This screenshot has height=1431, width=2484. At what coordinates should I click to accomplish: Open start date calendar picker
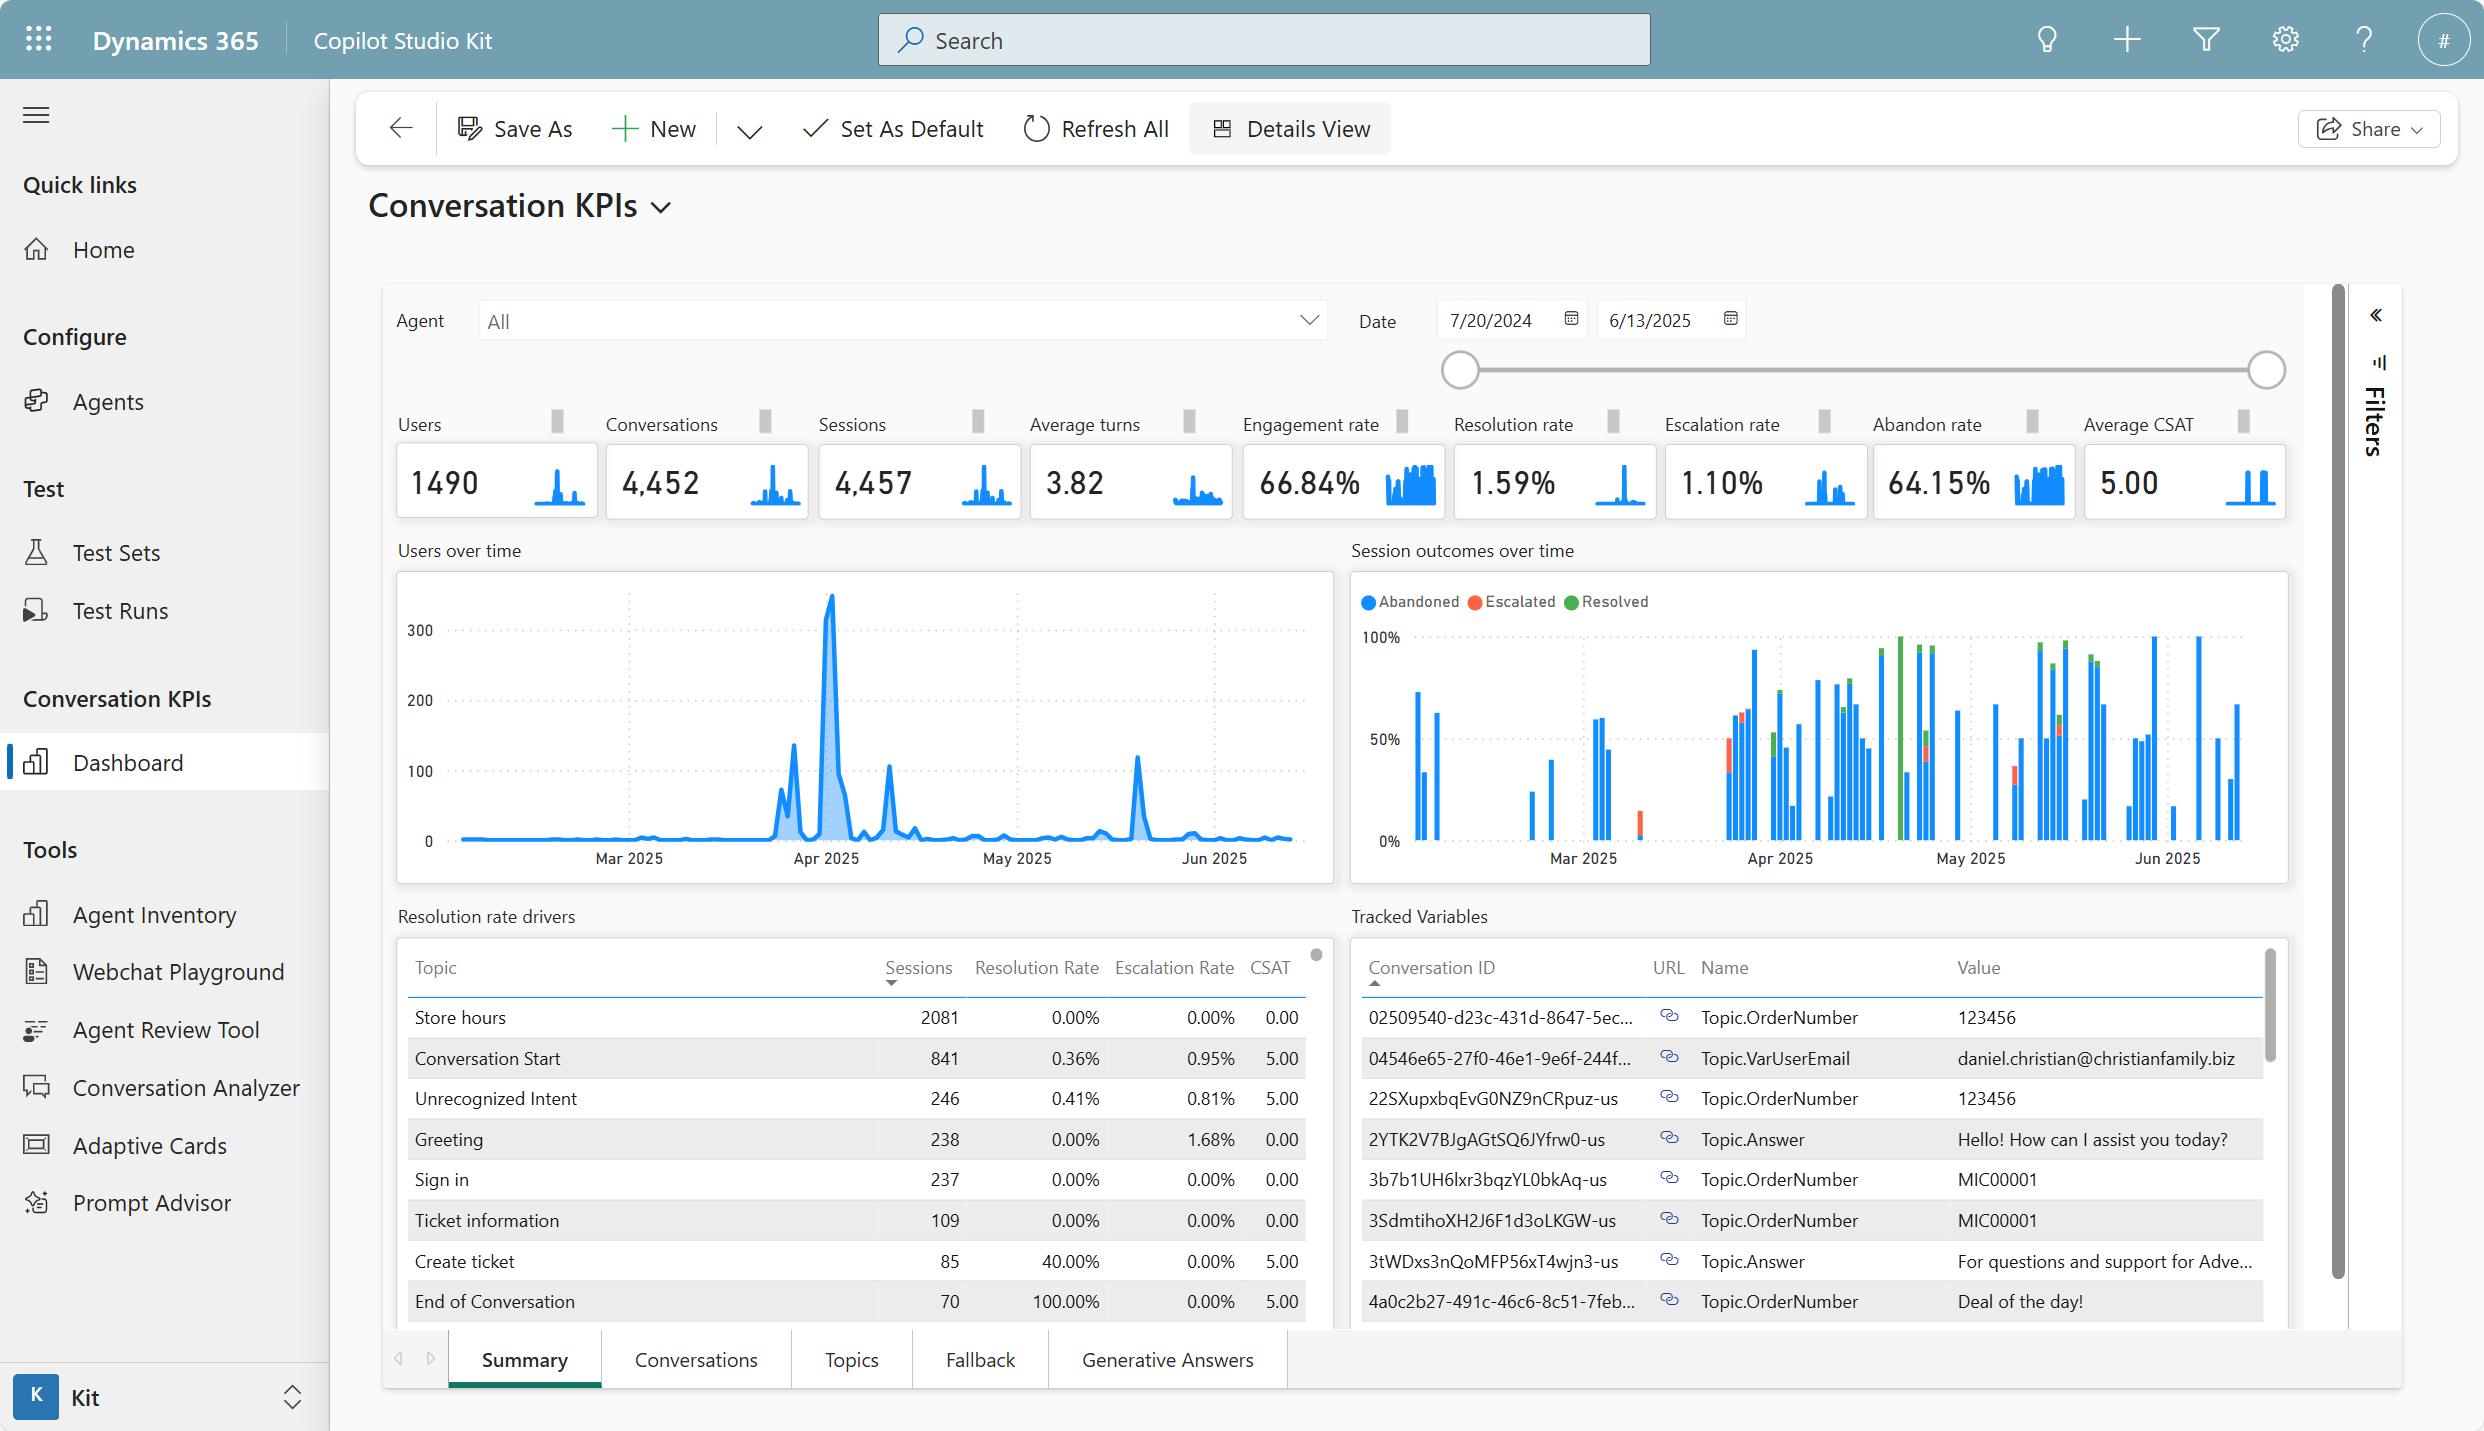pyautogui.click(x=1571, y=319)
